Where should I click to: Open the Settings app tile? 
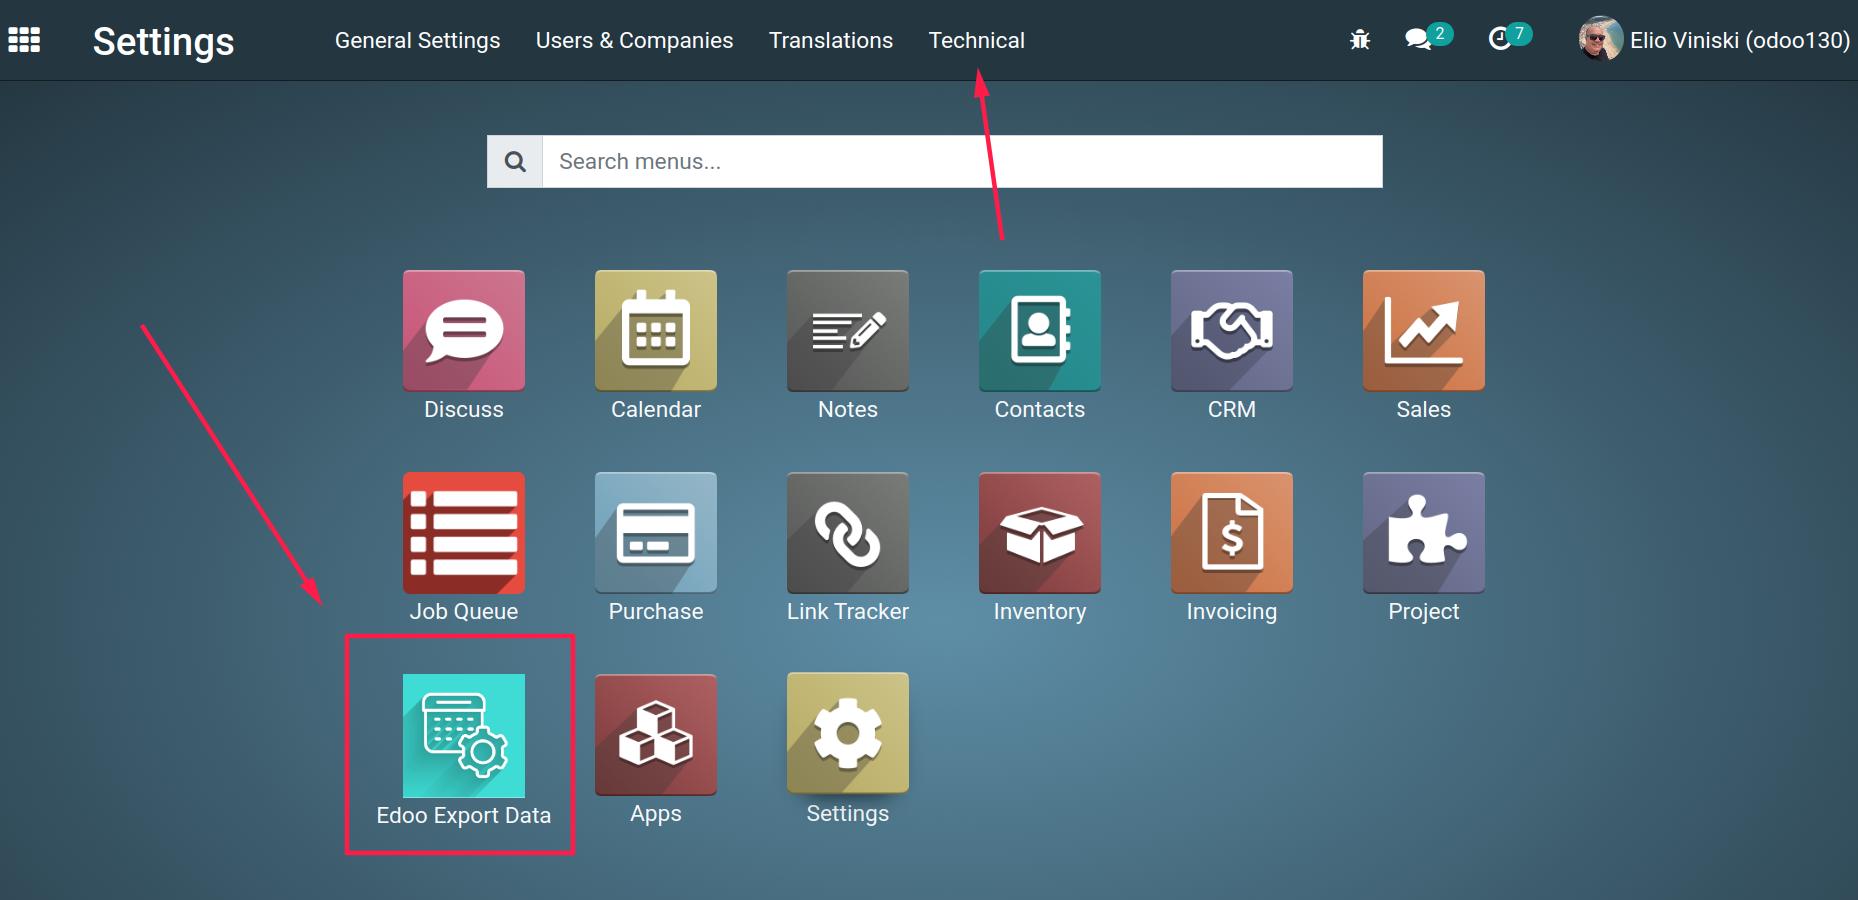pos(848,735)
